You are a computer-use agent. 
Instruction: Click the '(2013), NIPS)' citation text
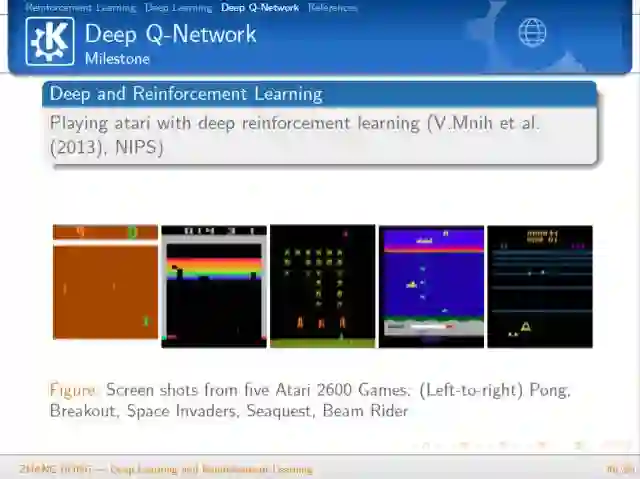pos(107,147)
